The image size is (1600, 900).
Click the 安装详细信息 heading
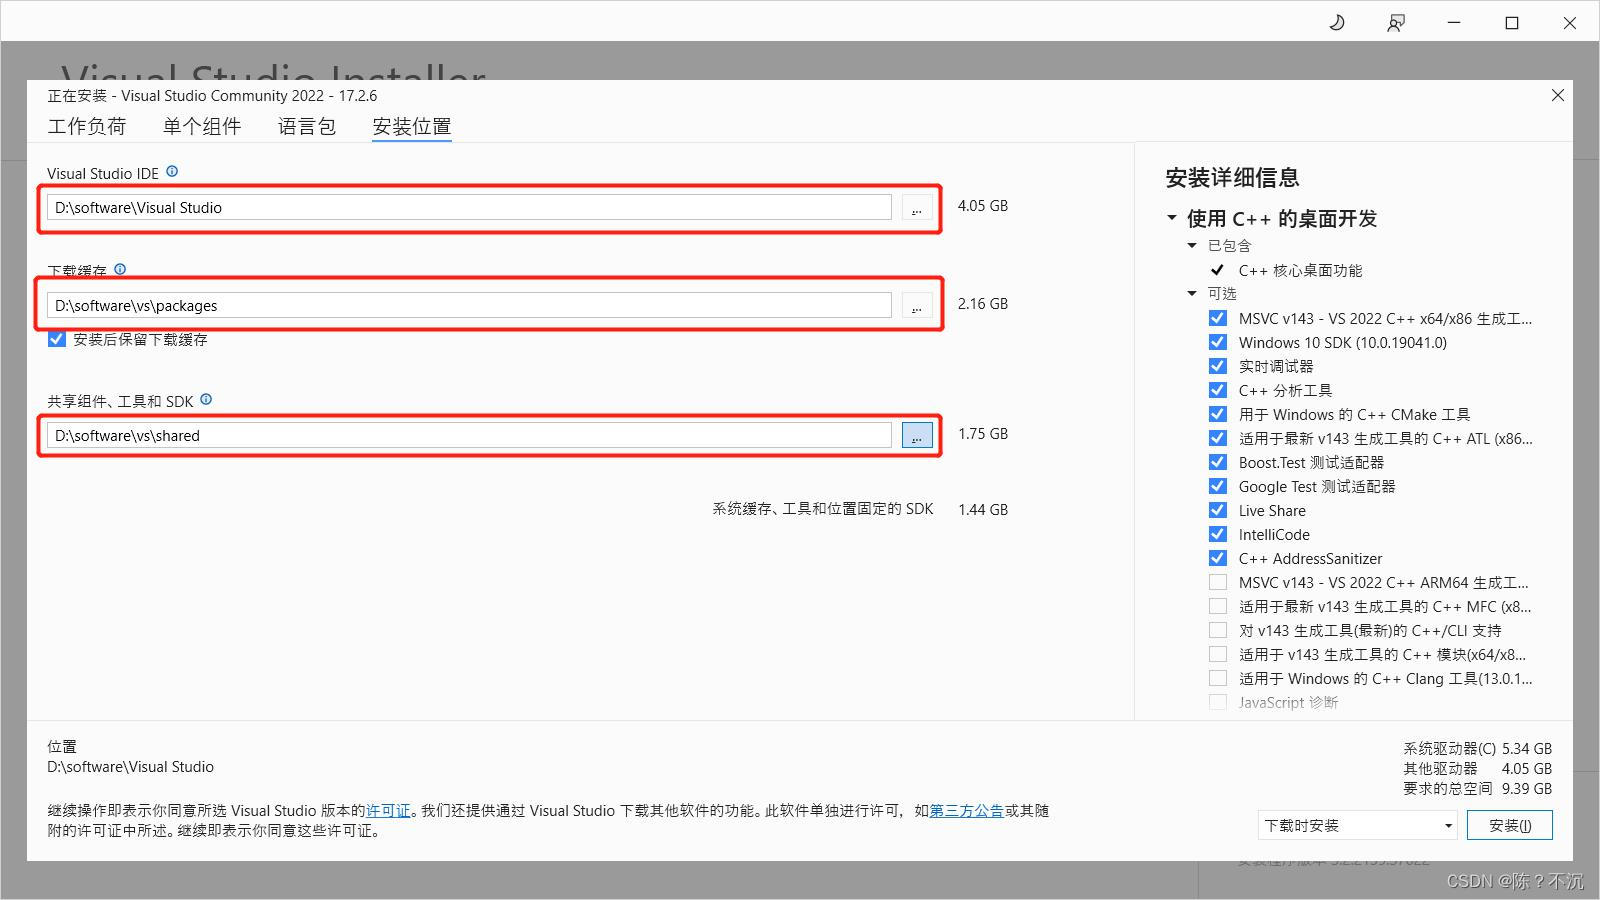(1232, 178)
